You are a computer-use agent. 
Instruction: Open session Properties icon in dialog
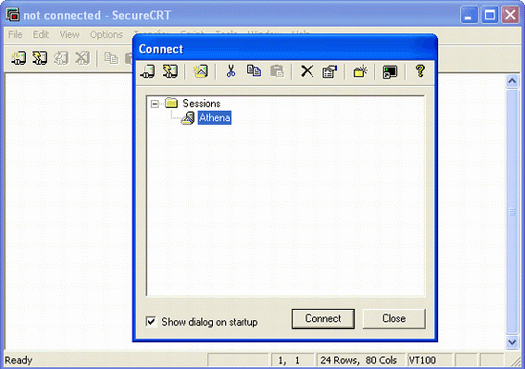(329, 71)
